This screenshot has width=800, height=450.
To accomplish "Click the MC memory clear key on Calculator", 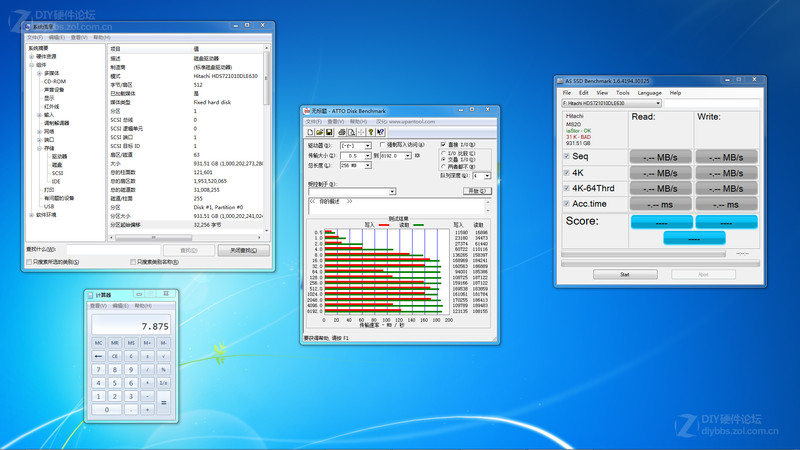I will point(98,343).
